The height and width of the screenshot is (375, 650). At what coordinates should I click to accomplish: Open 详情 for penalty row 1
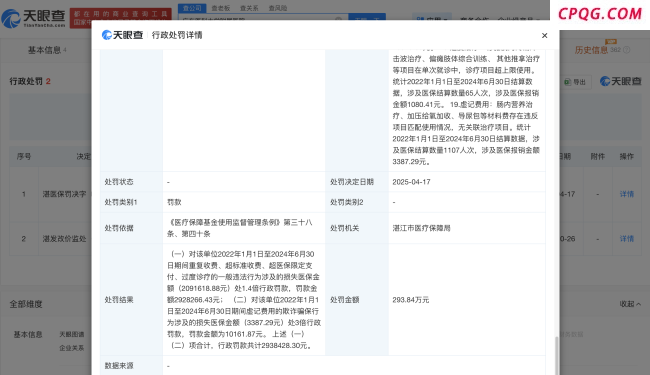click(x=626, y=194)
